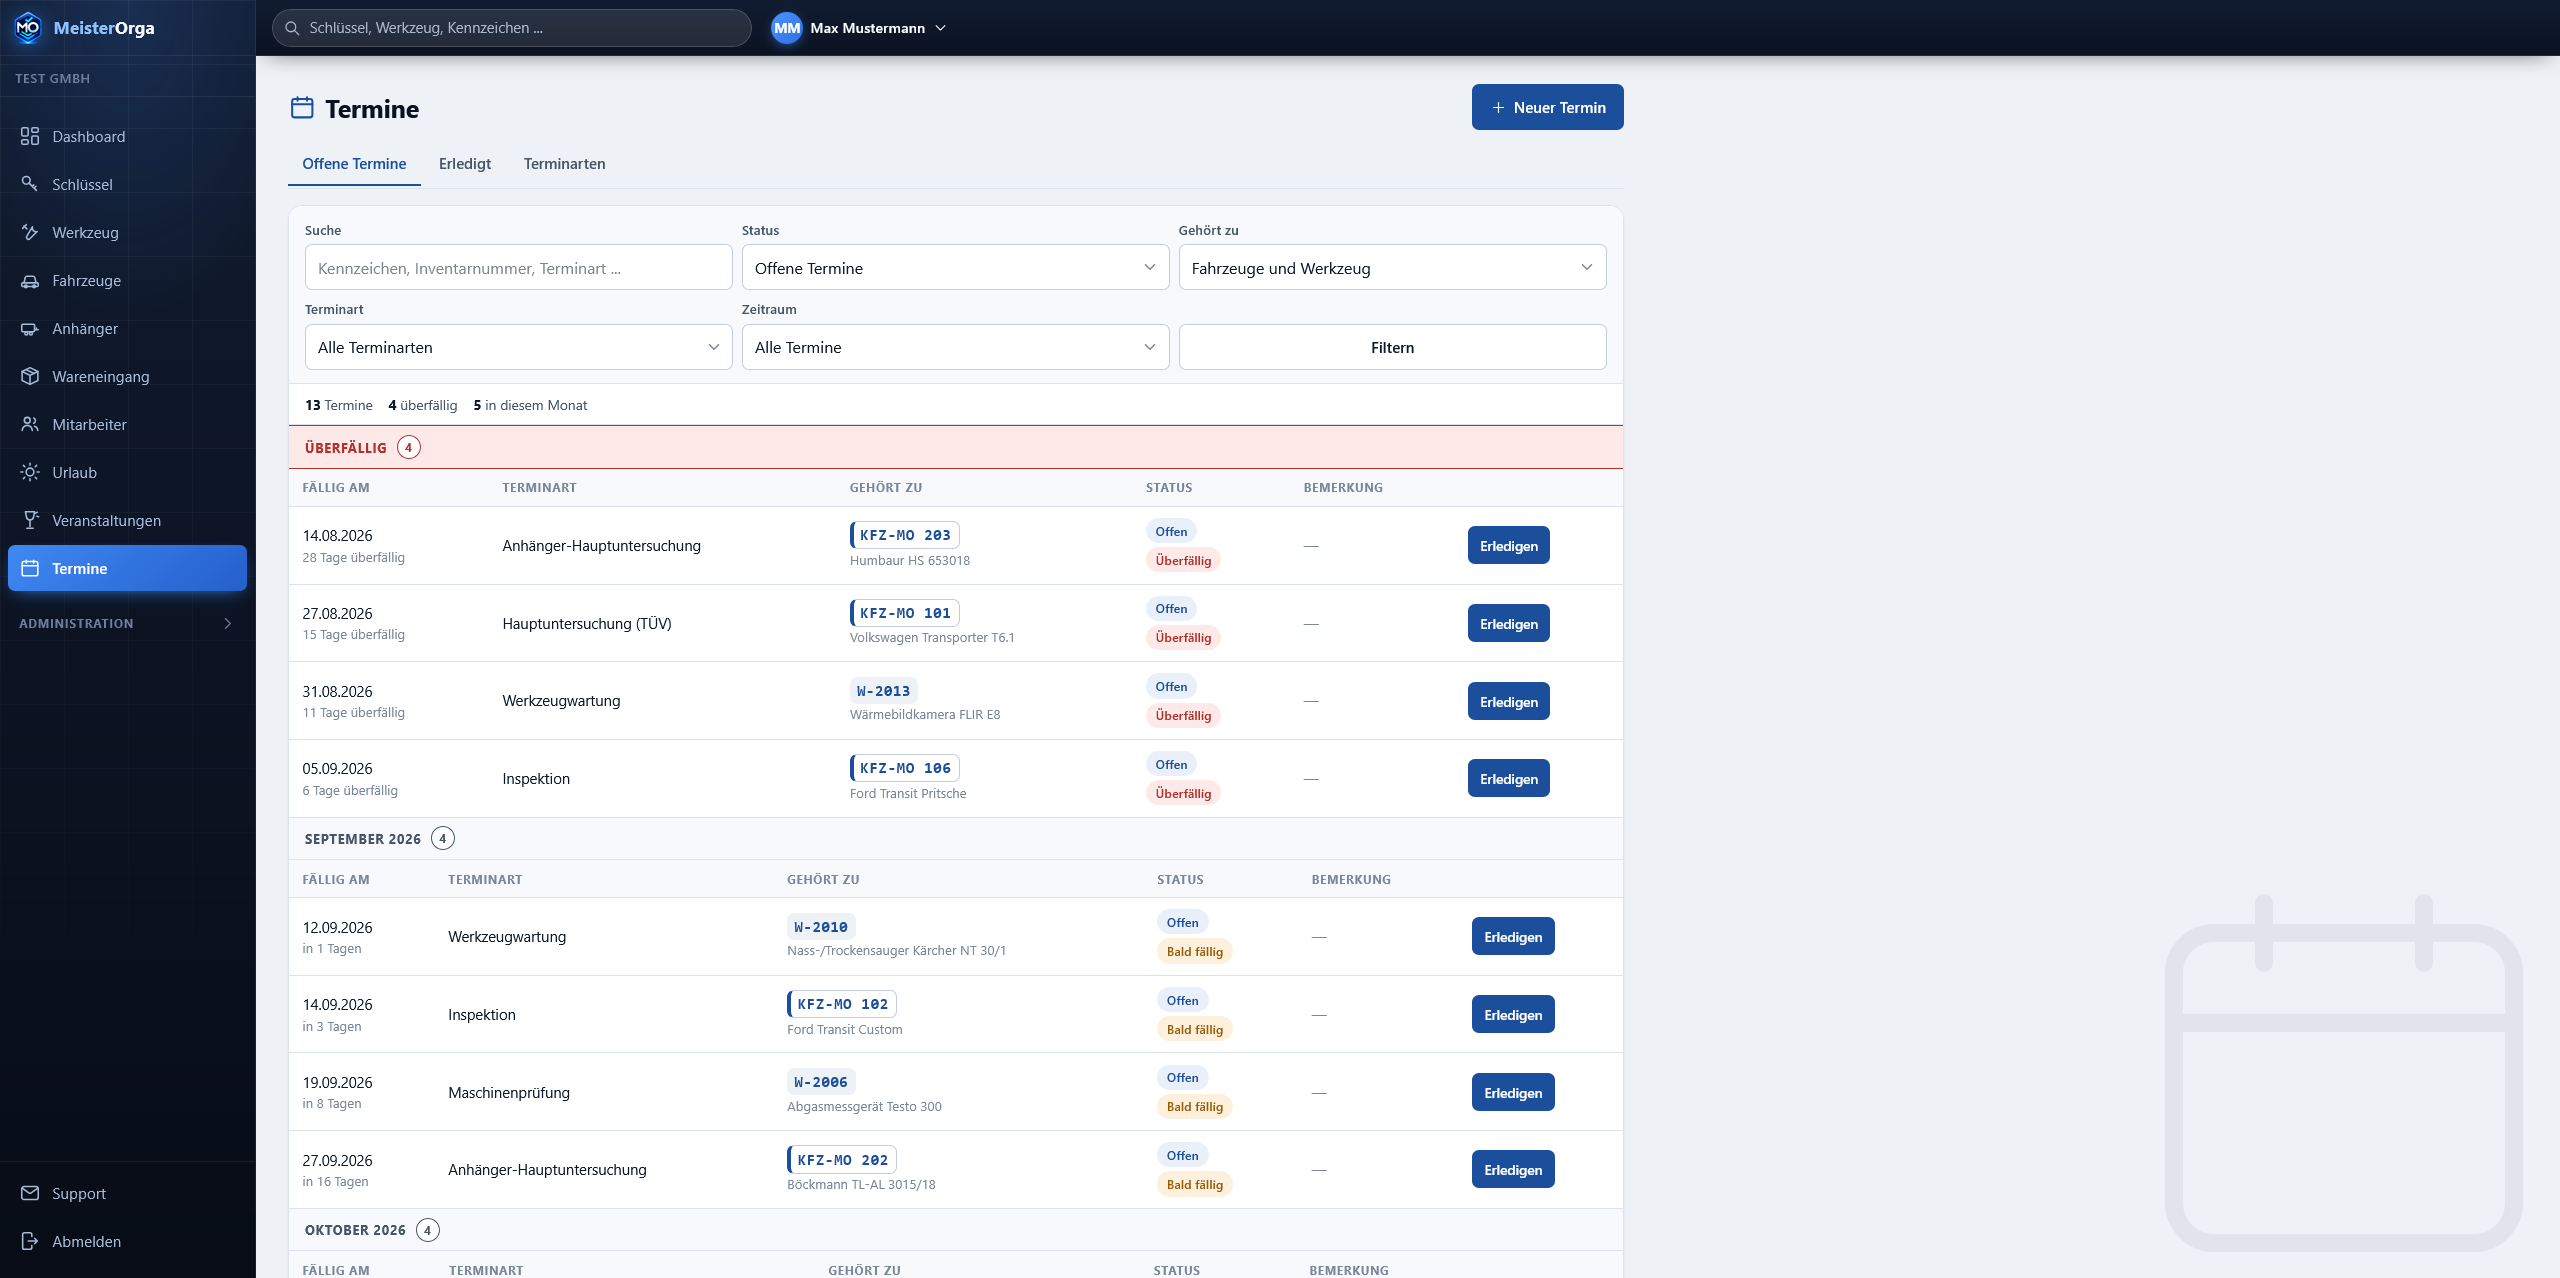Open Veranstaltungen via the glass icon
2560x1278 pixels.
coord(30,520)
